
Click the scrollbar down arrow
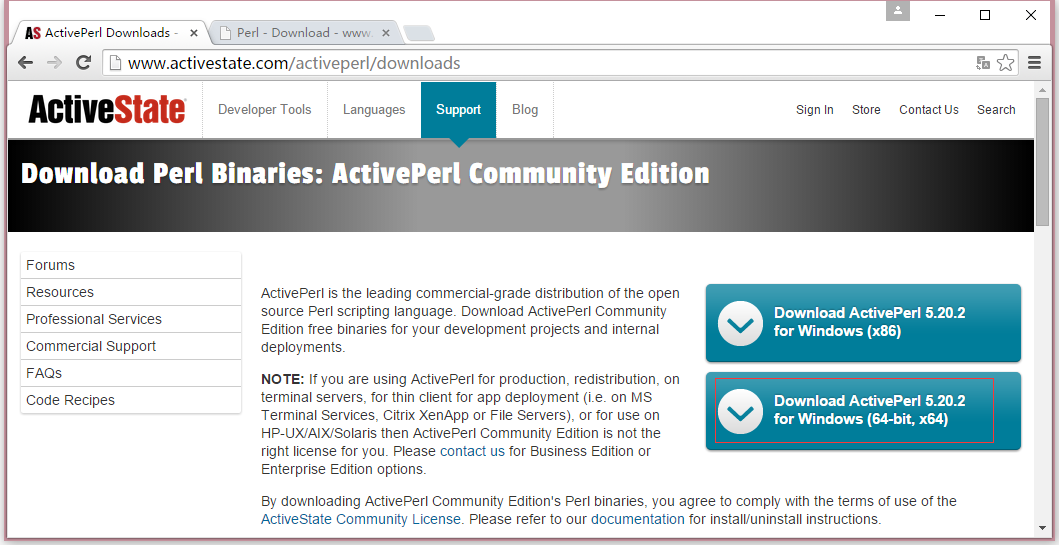1042,528
